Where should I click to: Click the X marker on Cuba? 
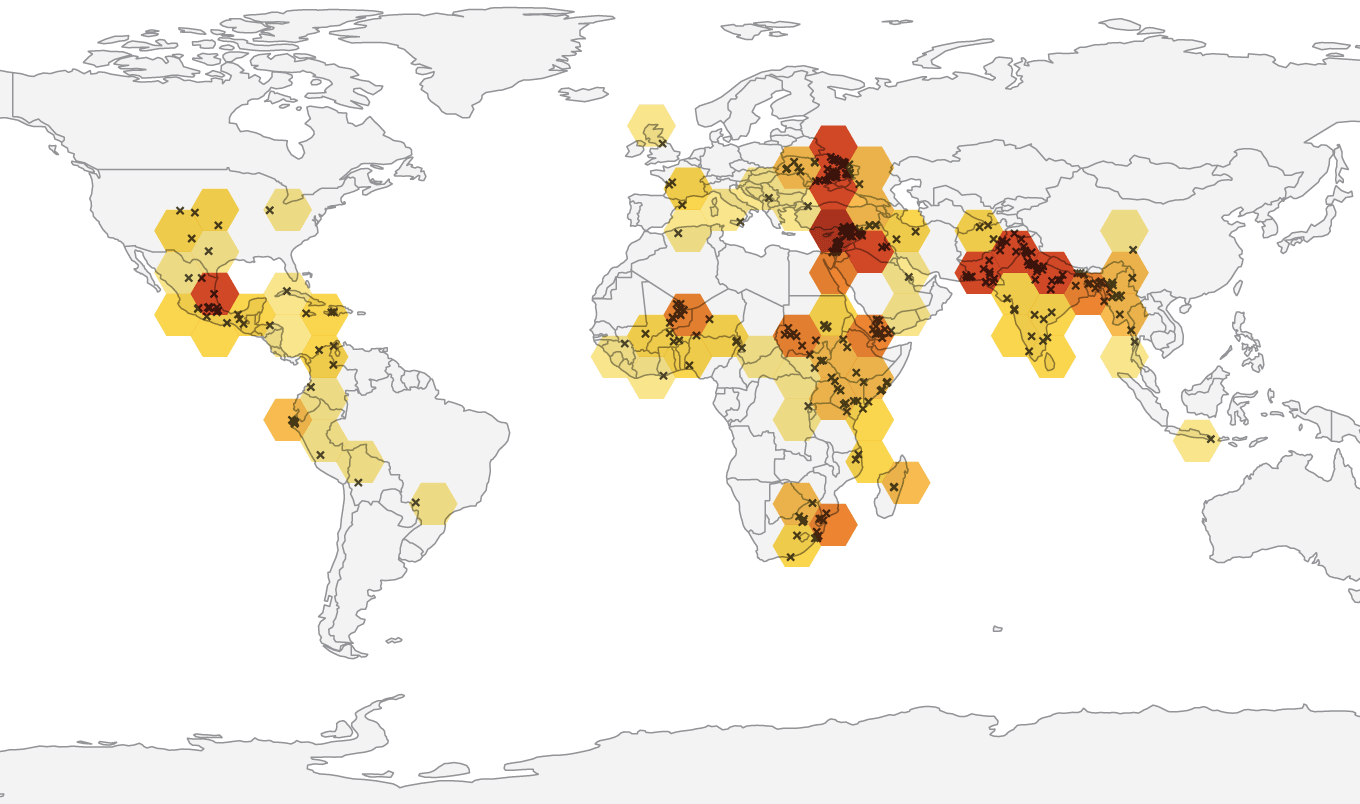click(286, 290)
